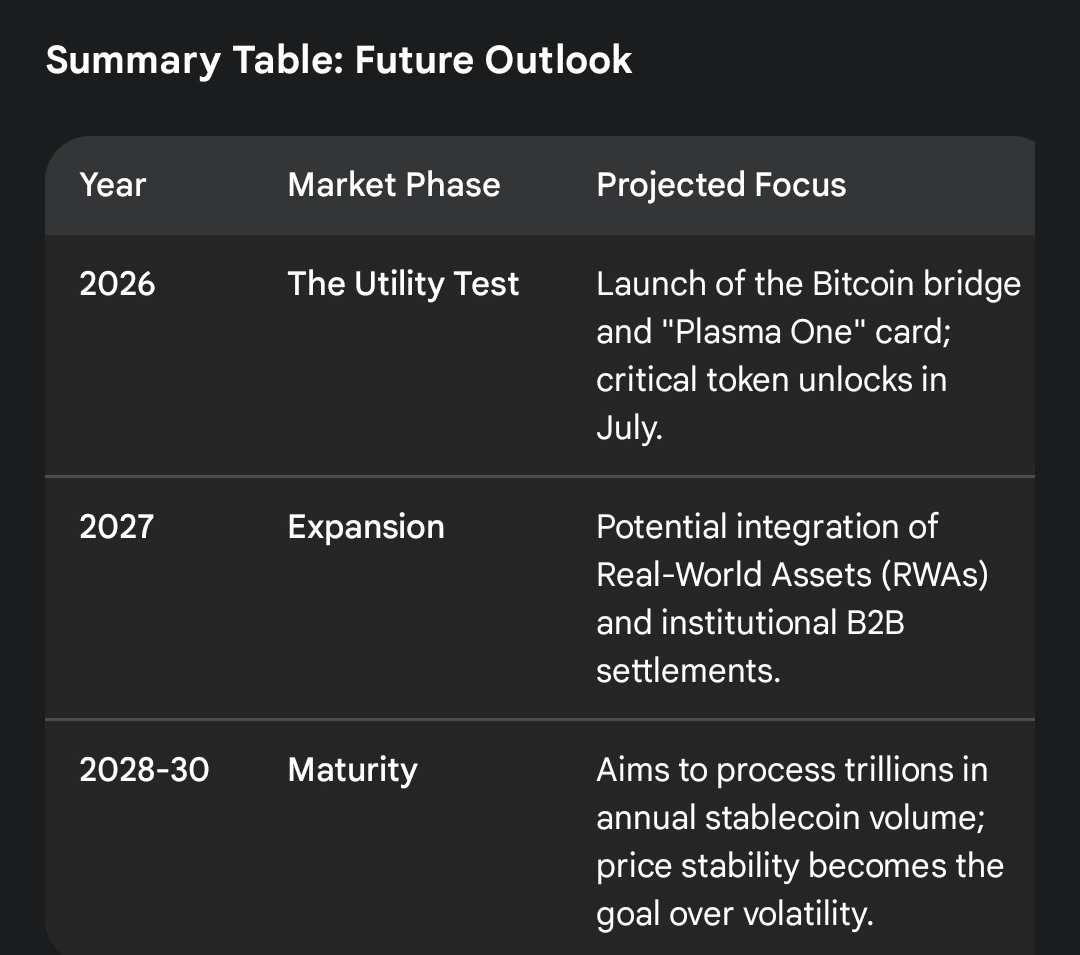Image resolution: width=1080 pixels, height=955 pixels.
Task: Click the 2028-30 year cell
Action: (x=145, y=770)
